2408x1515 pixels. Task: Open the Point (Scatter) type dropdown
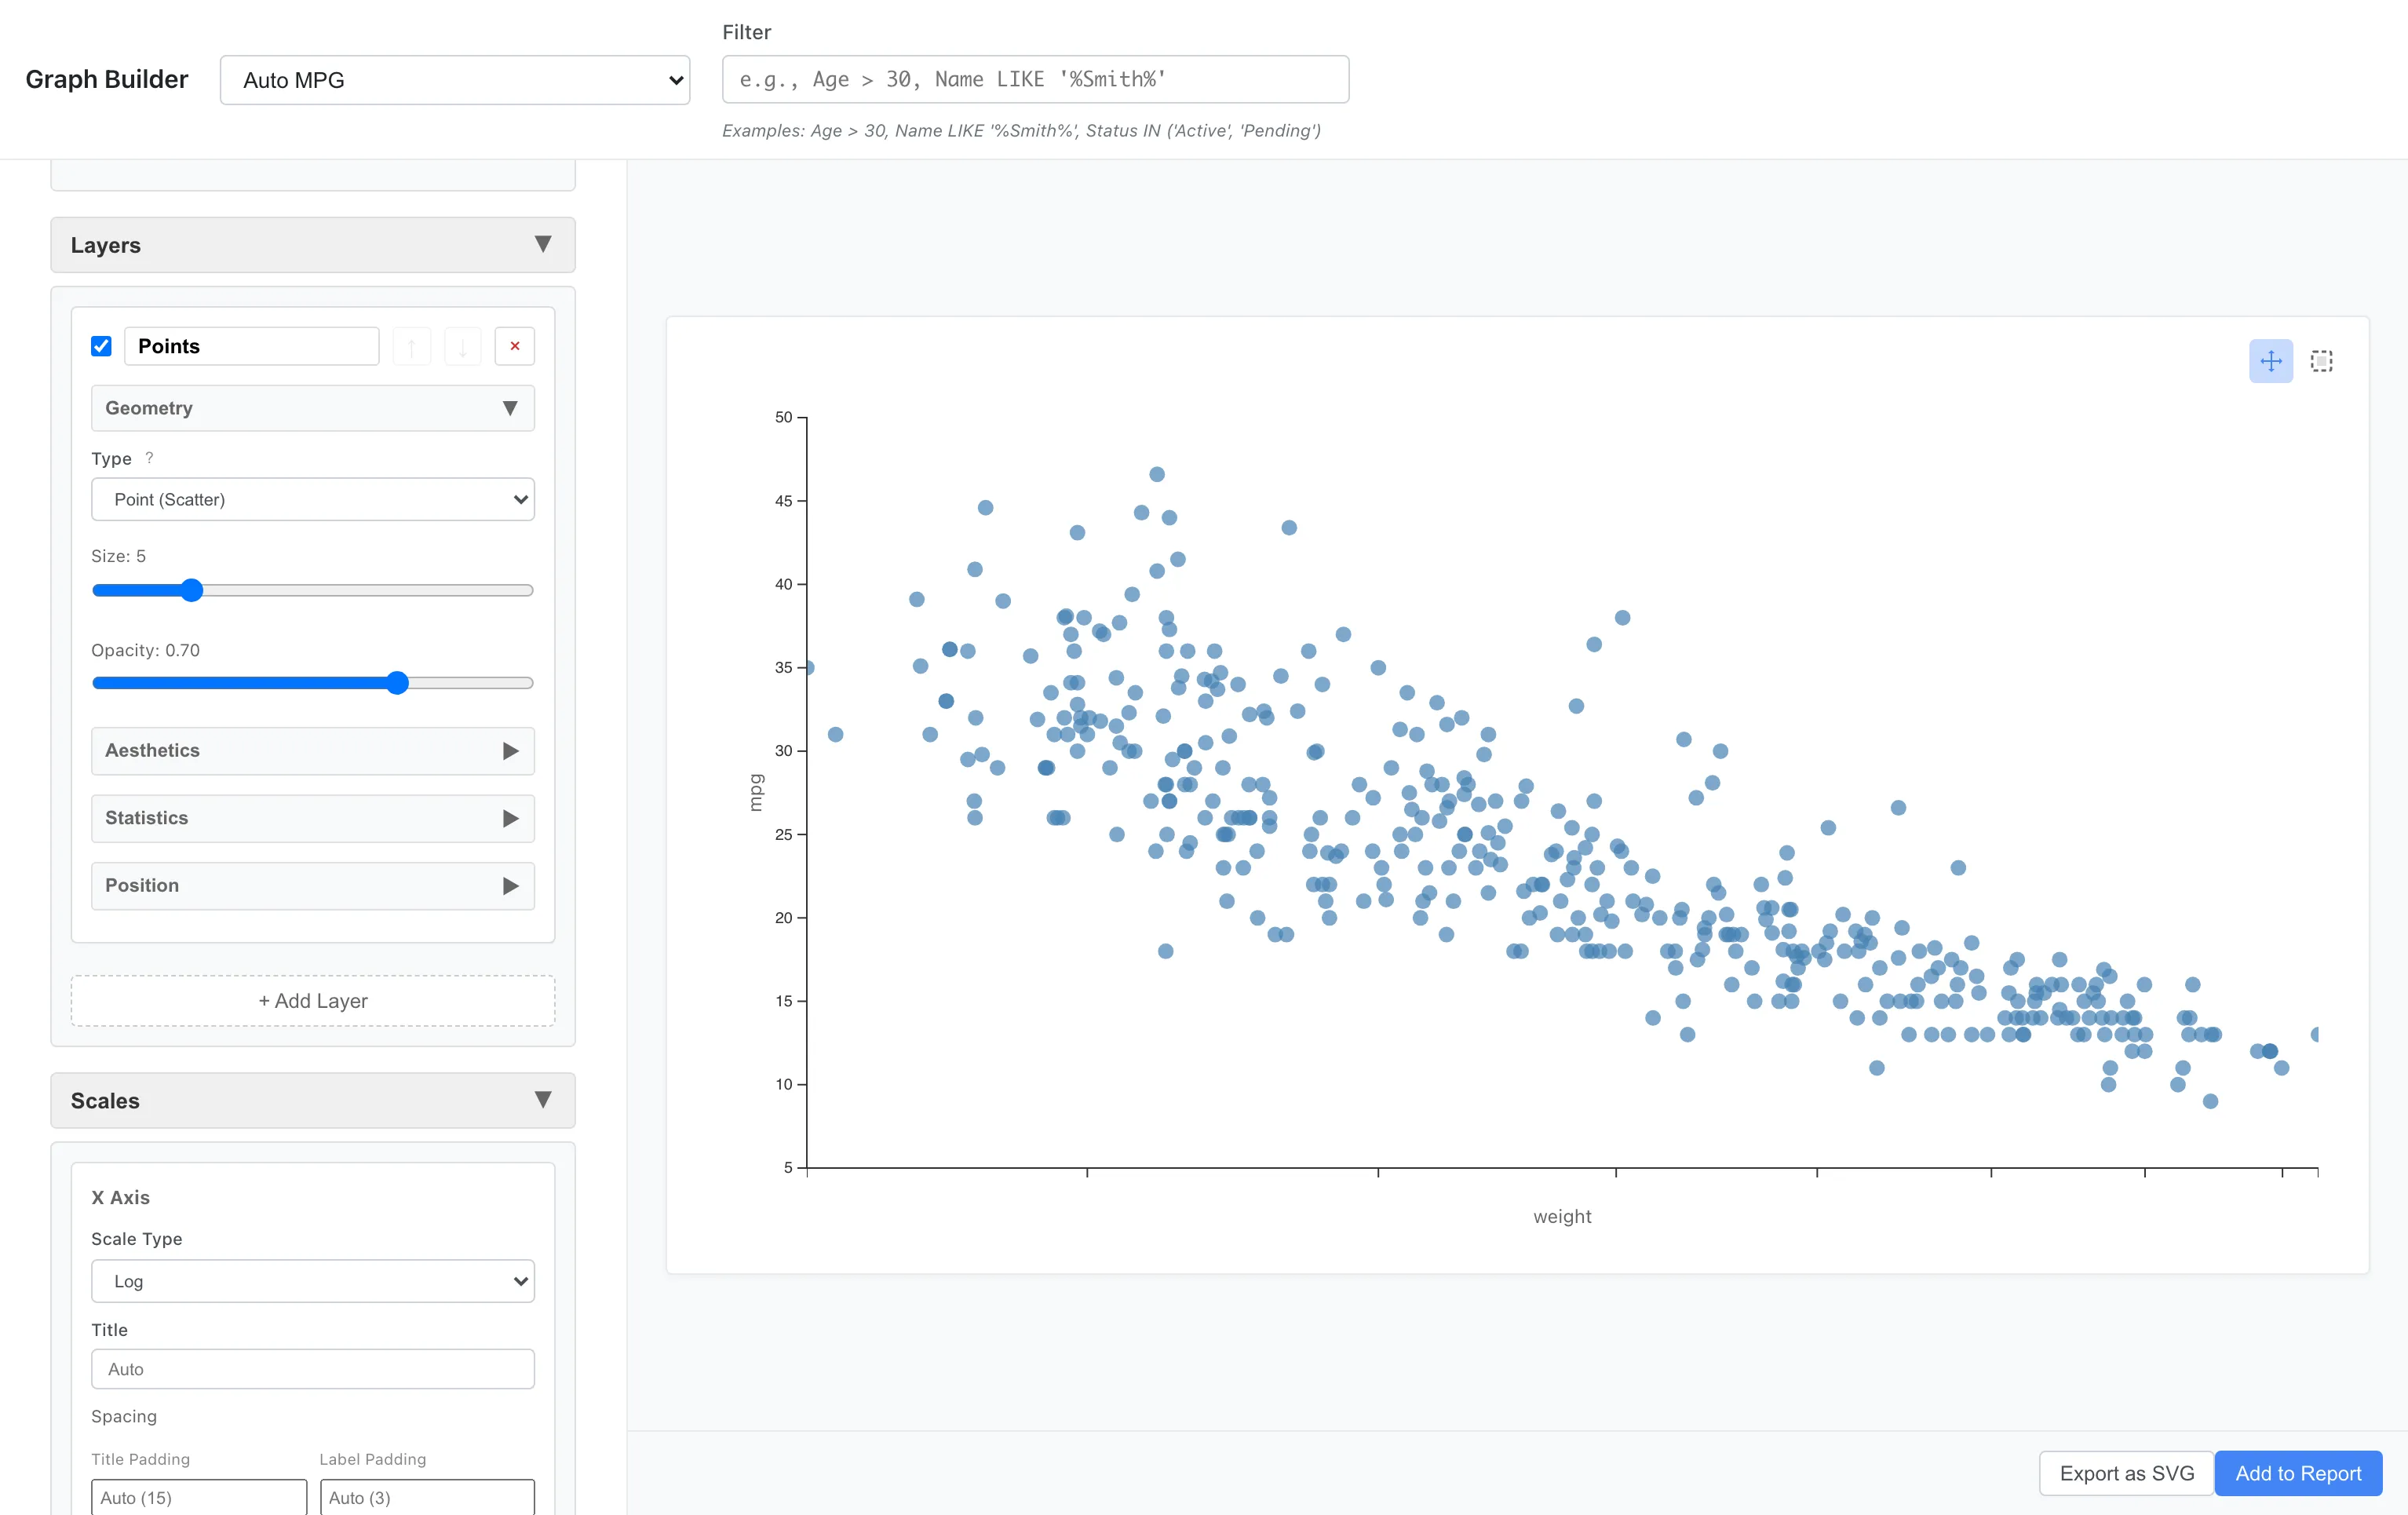[x=313, y=499]
